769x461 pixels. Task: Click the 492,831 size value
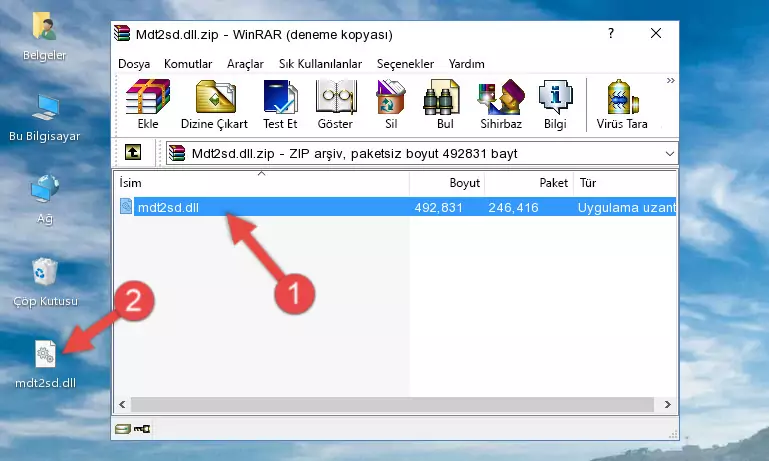tap(438, 207)
